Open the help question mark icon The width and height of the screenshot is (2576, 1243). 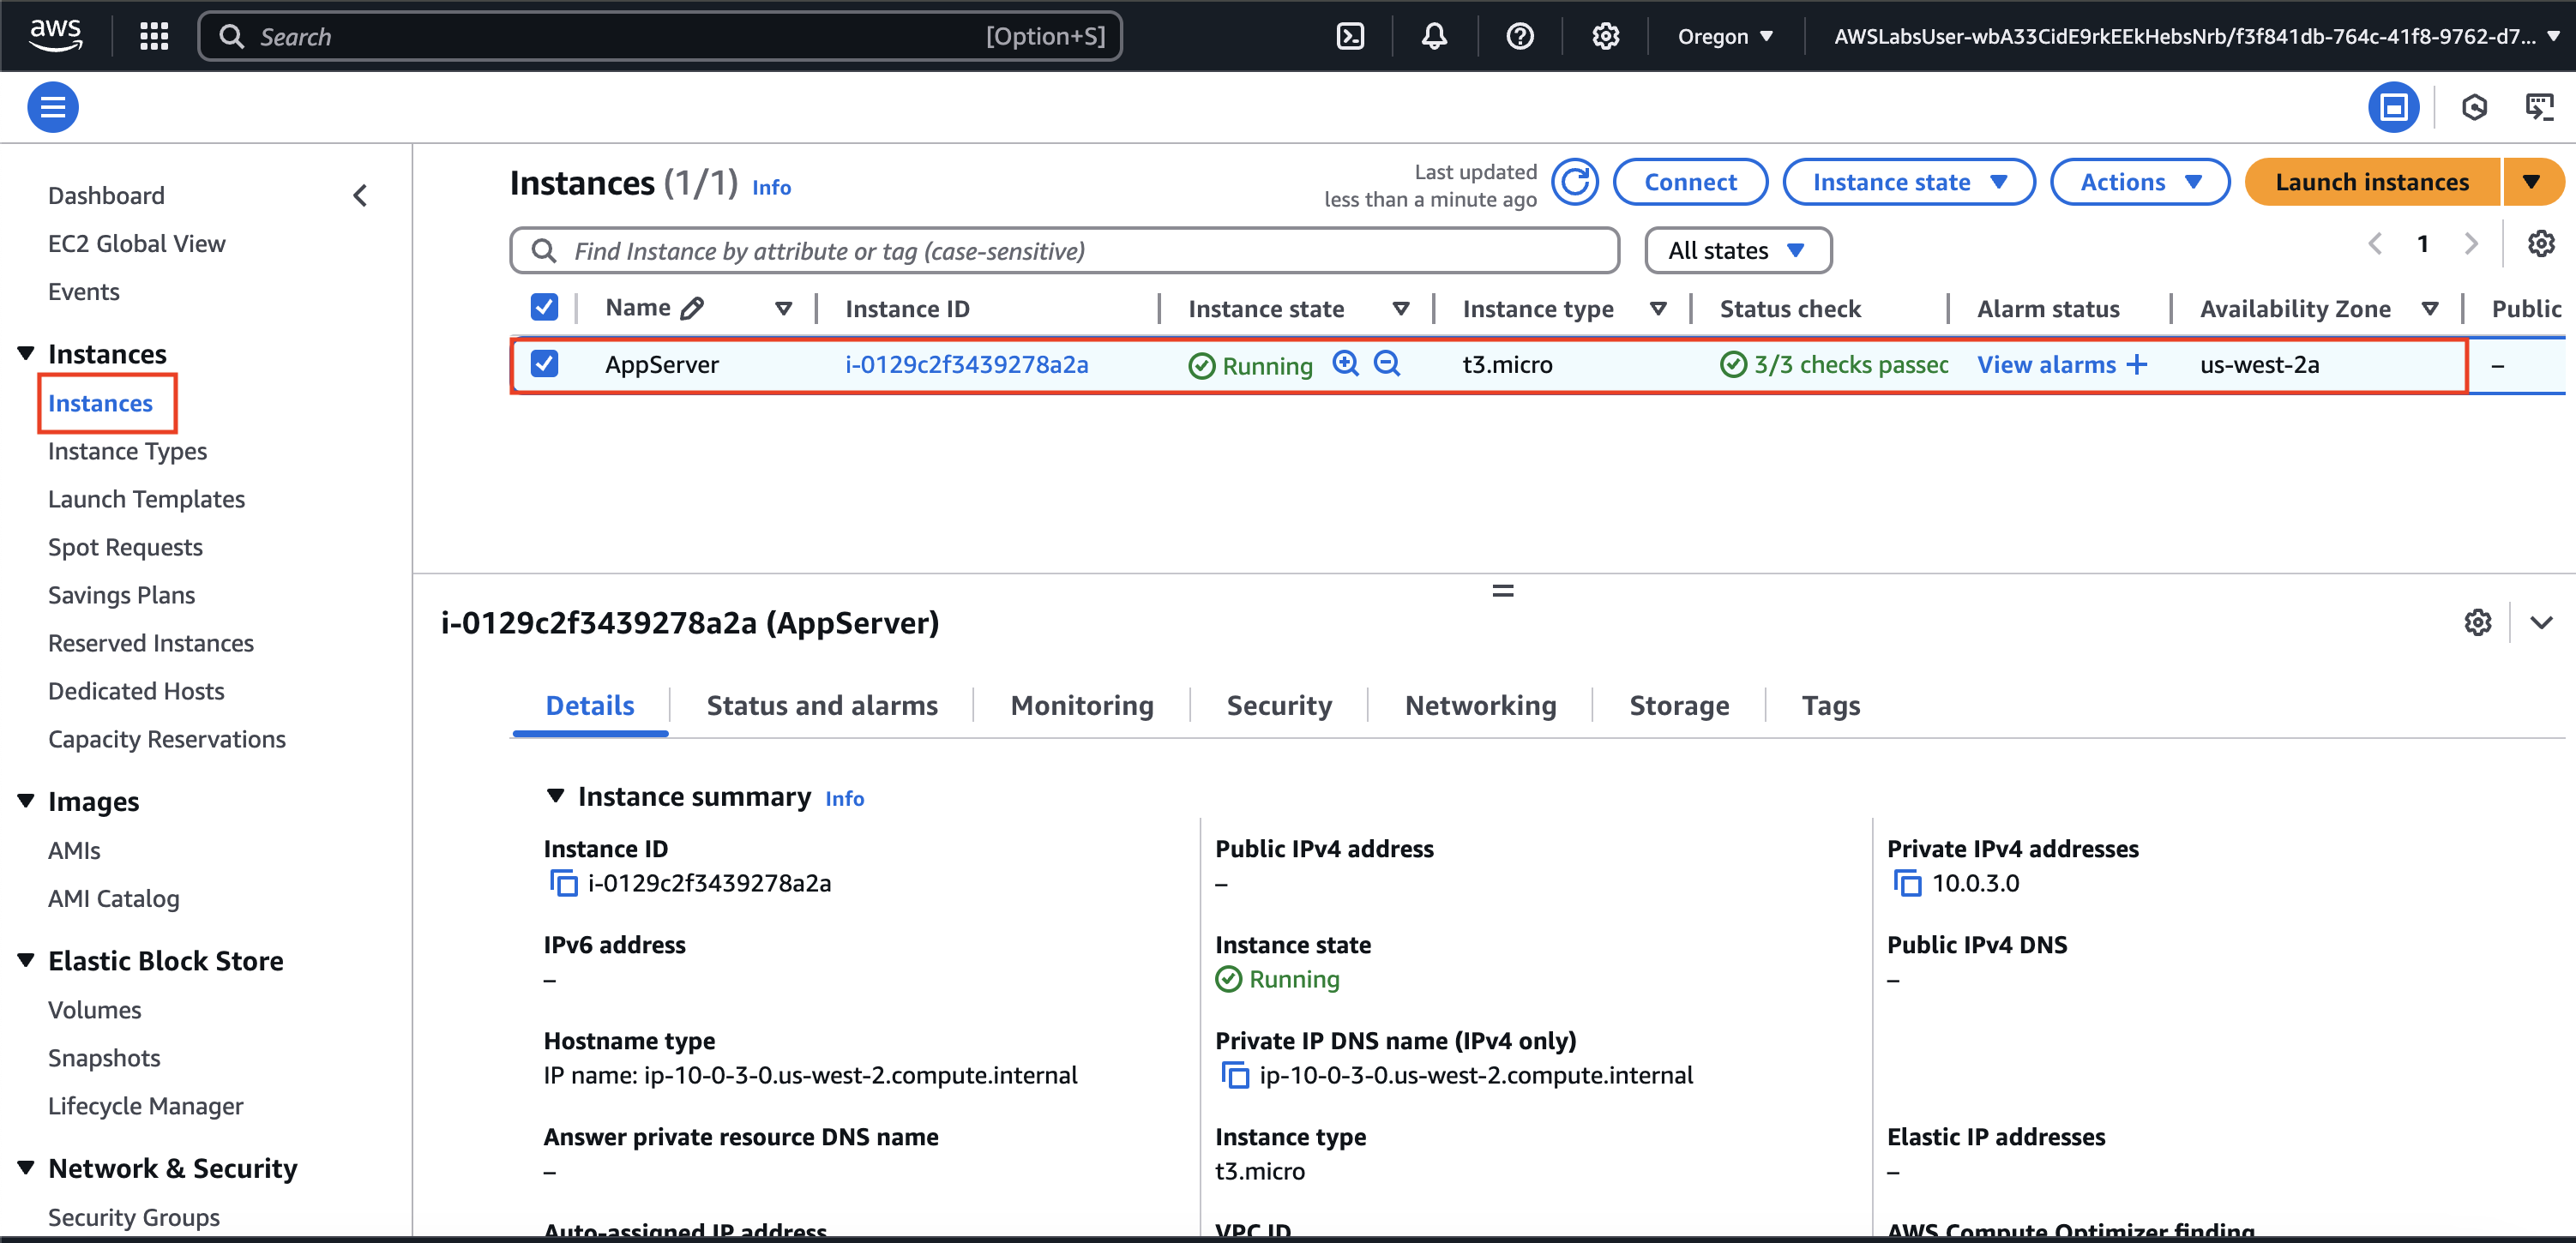[1519, 37]
